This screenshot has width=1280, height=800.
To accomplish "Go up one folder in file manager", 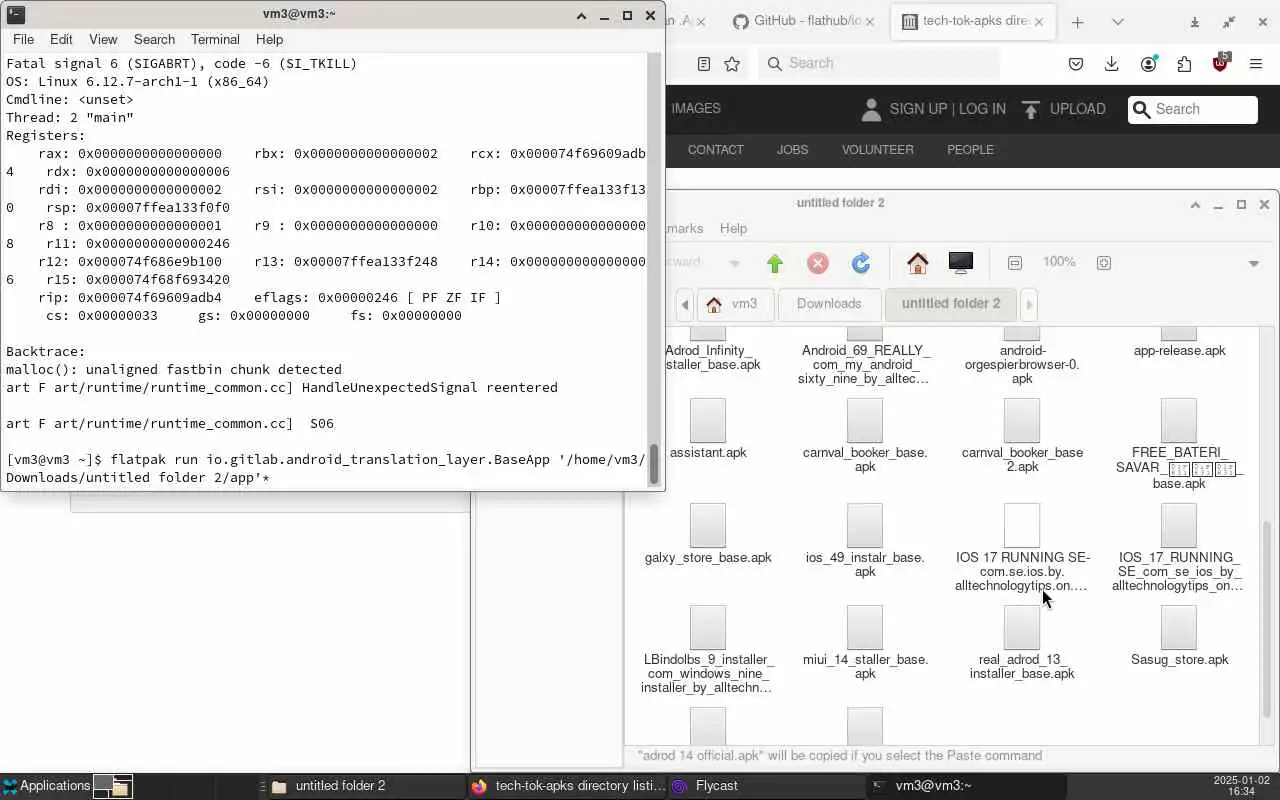I will click(x=775, y=263).
